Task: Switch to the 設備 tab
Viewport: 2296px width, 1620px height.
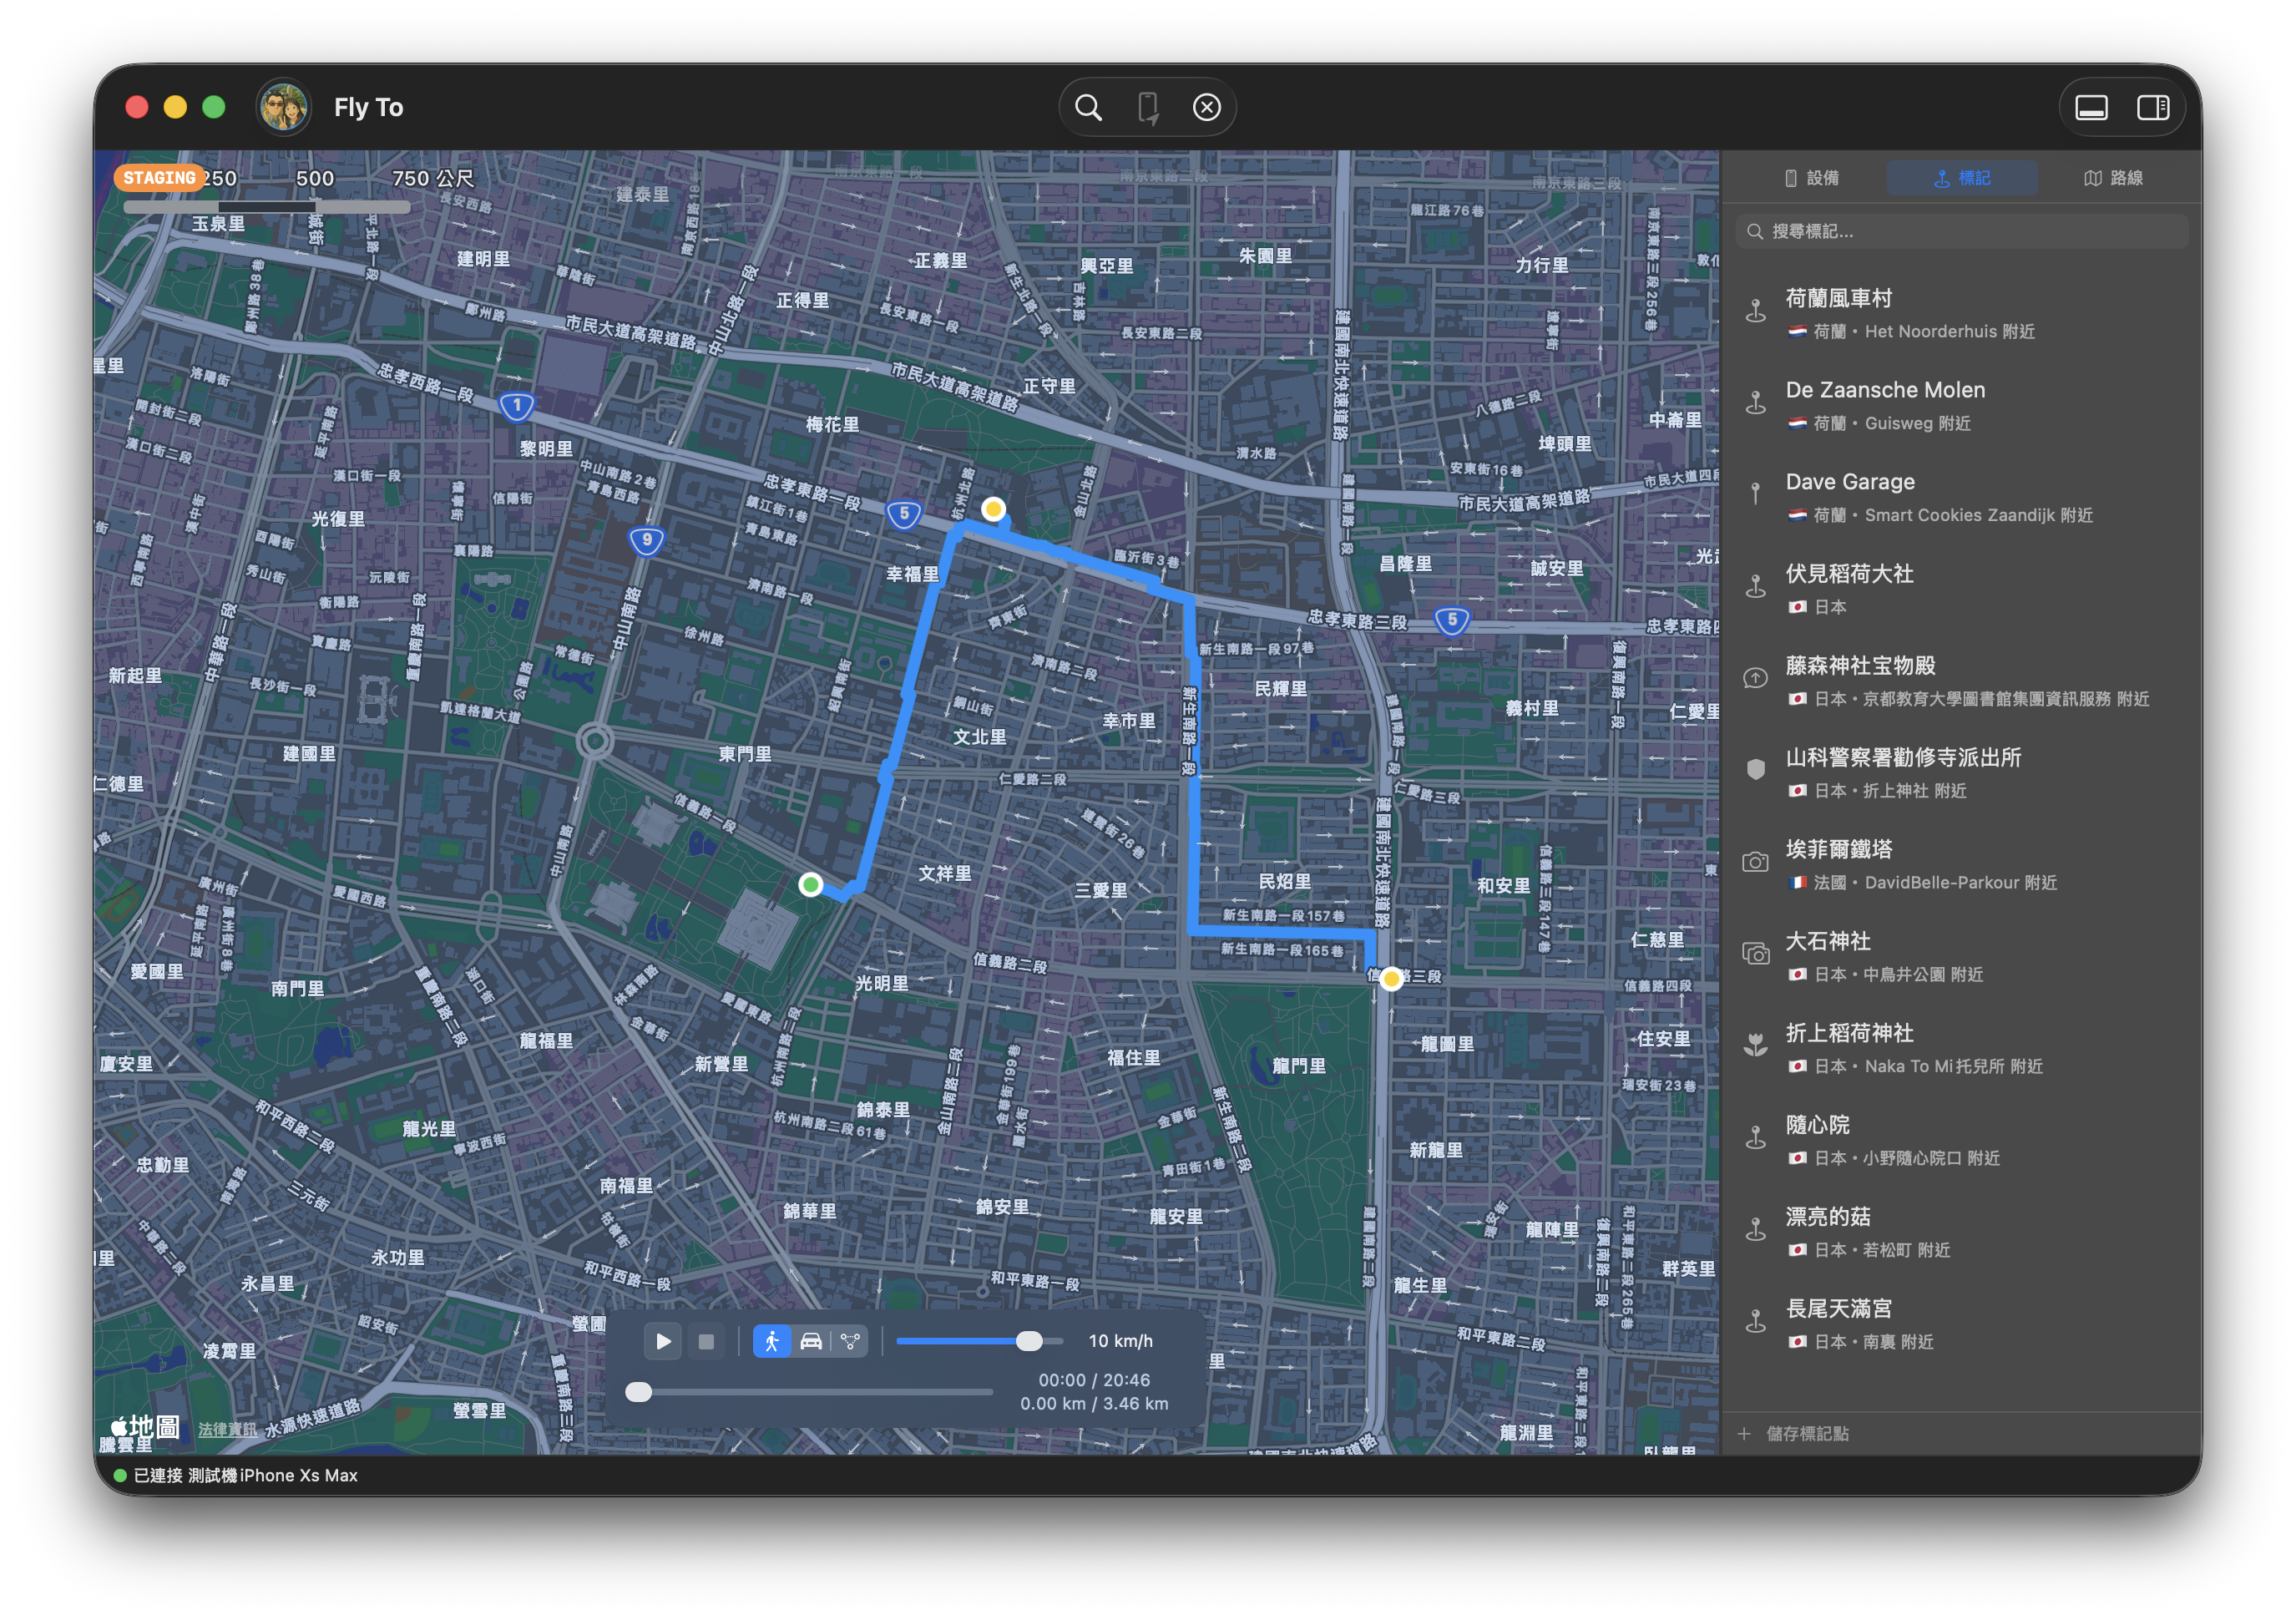Action: pos(1812,178)
